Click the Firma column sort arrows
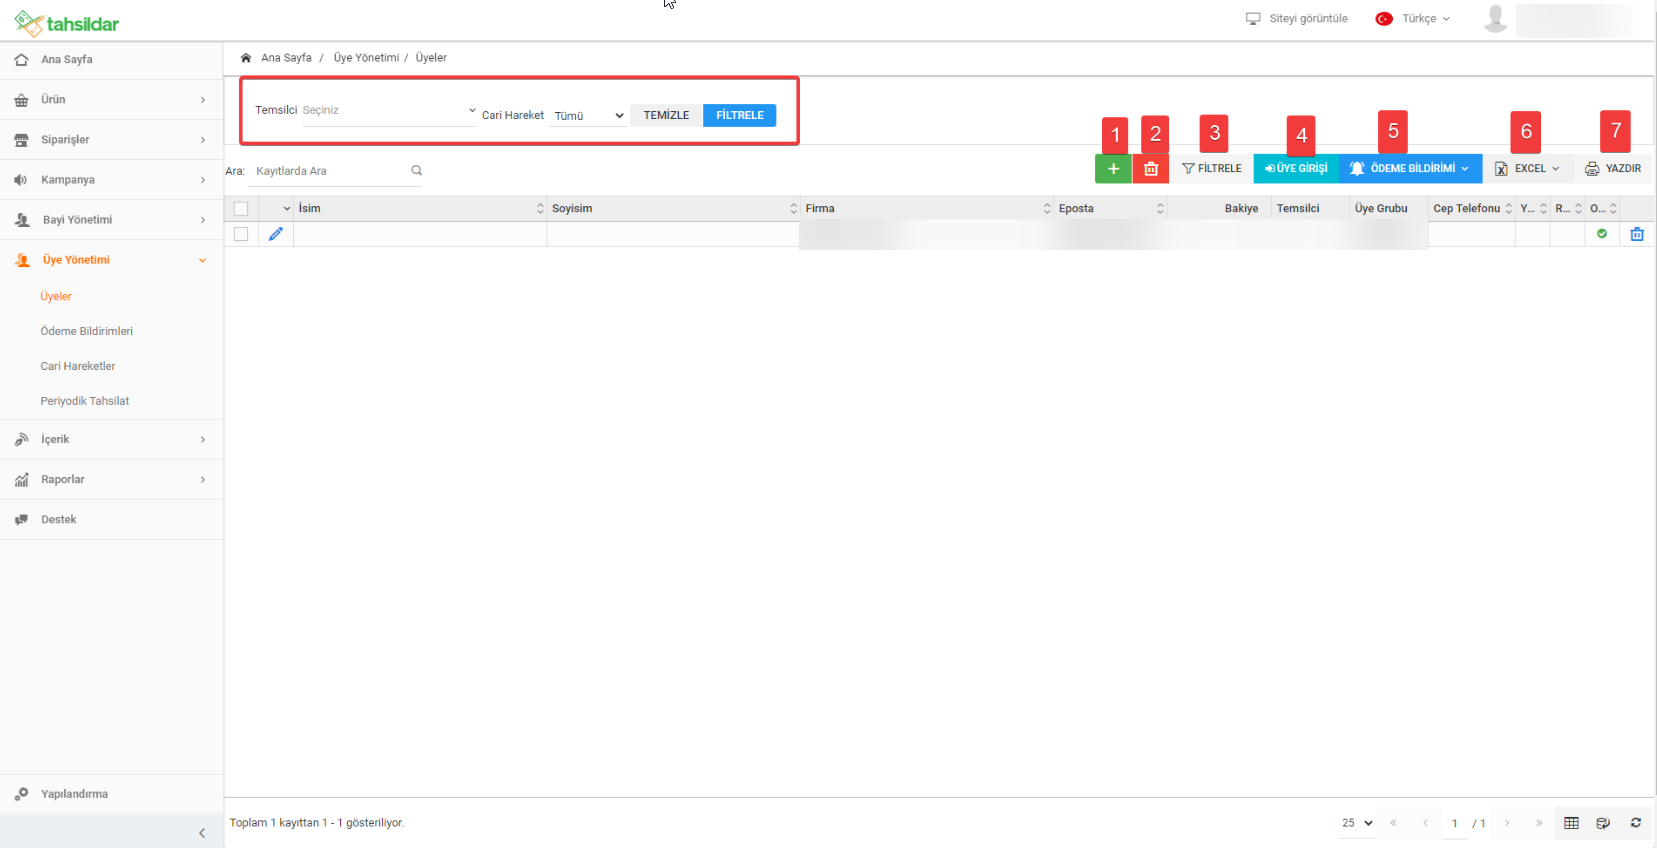The height and width of the screenshot is (848, 1657). coord(1047,209)
